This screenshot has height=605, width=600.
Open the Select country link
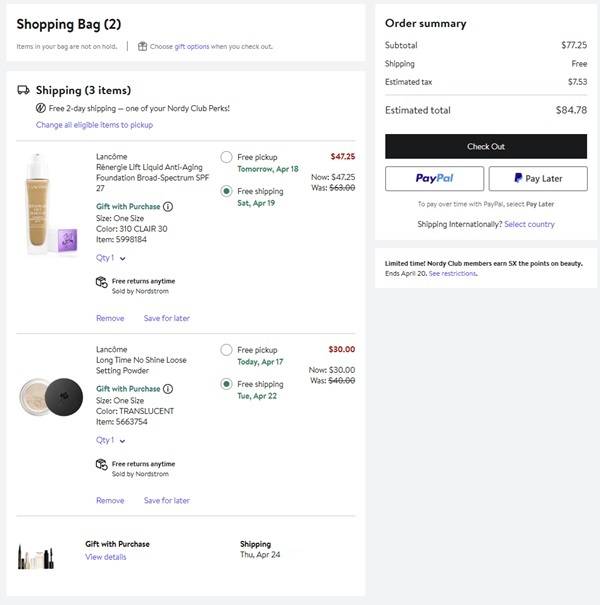(x=529, y=224)
